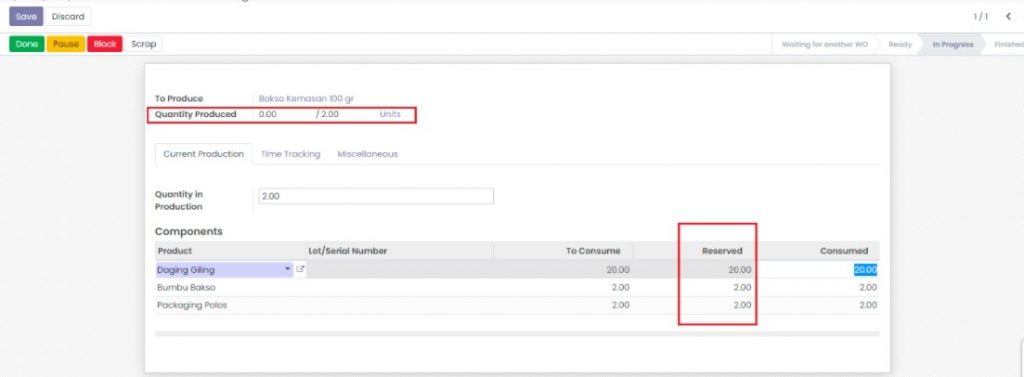The width and height of the screenshot is (1024, 377).
Task: Click the 1/1 pager counter
Action: pyautogui.click(x=980, y=16)
